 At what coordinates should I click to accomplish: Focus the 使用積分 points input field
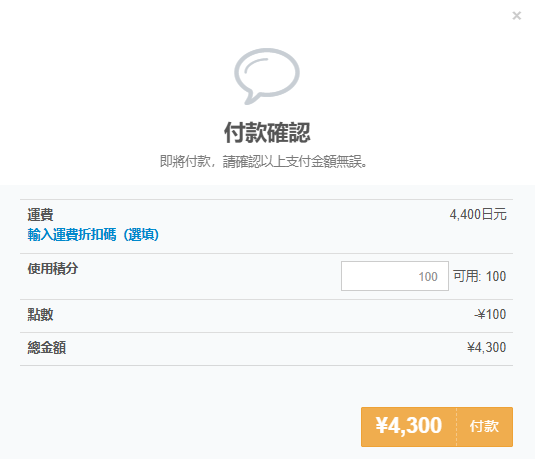click(x=395, y=276)
